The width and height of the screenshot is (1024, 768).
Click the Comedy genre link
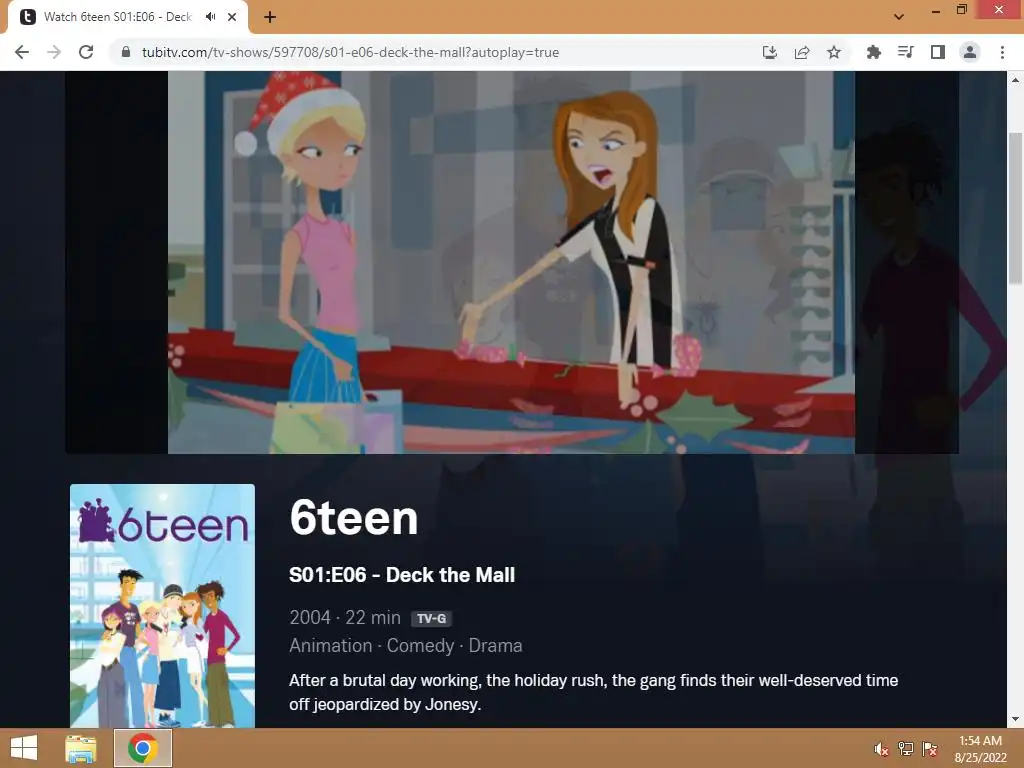[420, 645]
